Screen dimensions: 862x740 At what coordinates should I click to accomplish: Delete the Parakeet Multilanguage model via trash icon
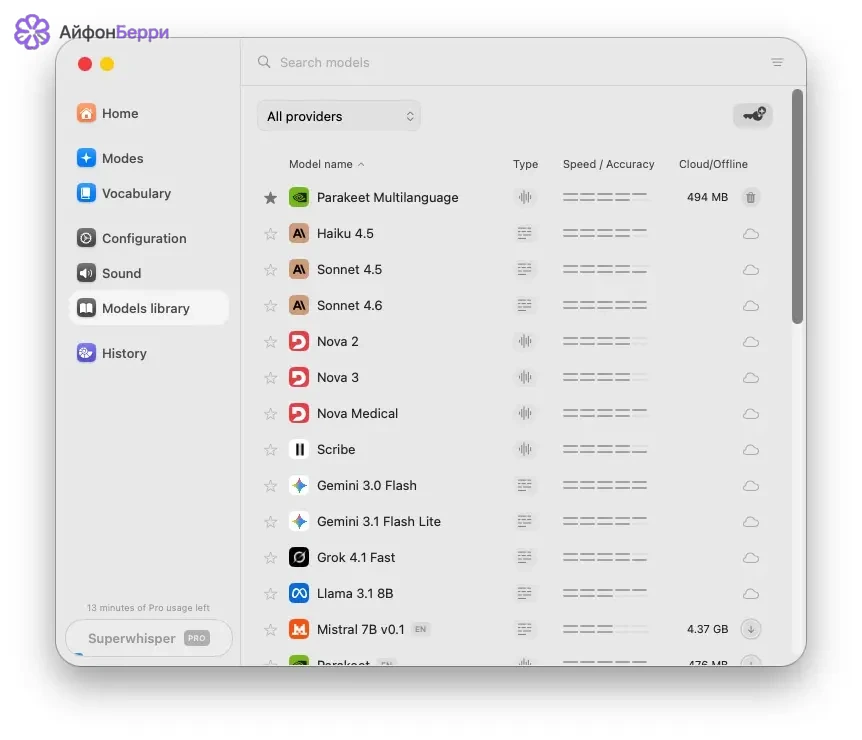(750, 197)
